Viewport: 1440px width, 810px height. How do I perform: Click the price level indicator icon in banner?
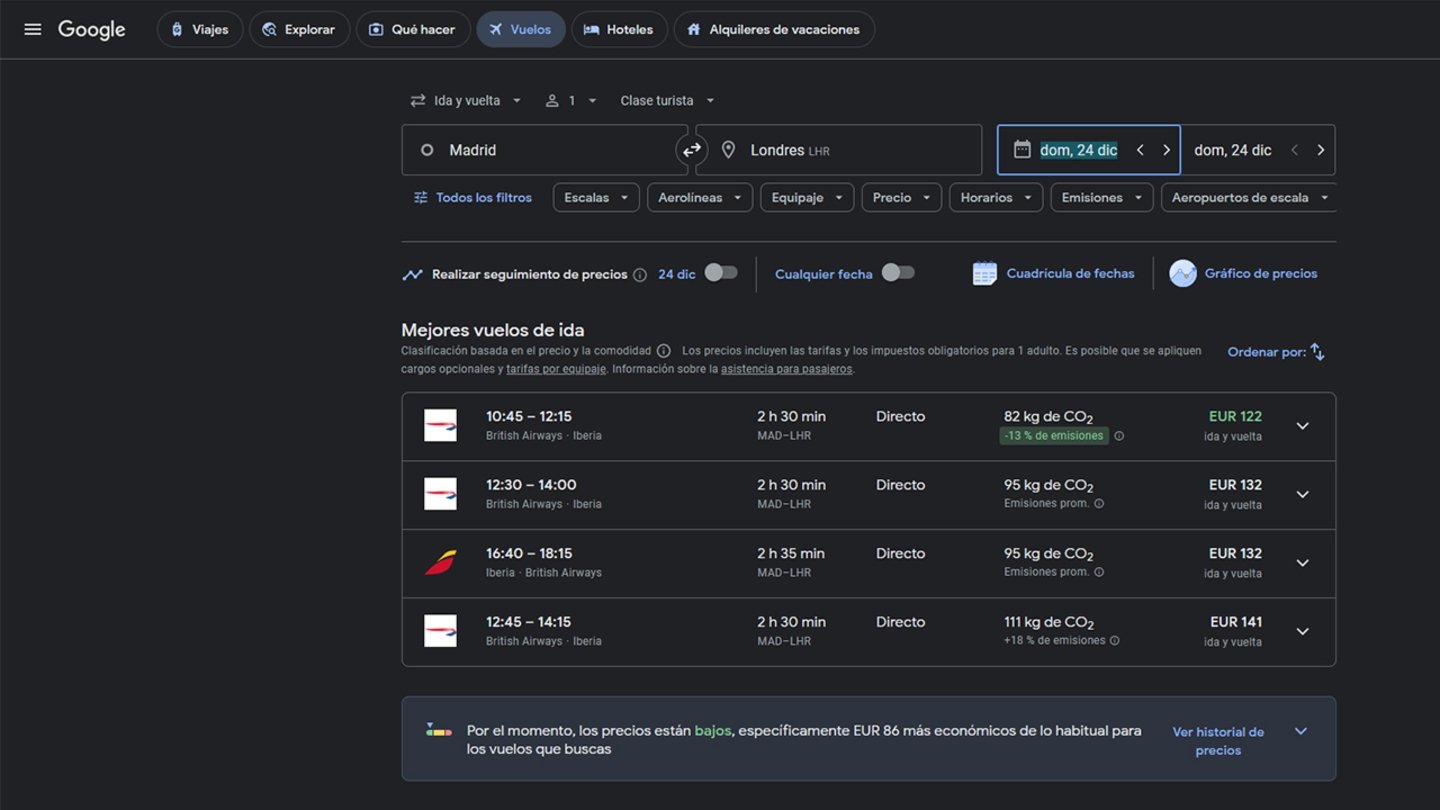click(x=438, y=730)
